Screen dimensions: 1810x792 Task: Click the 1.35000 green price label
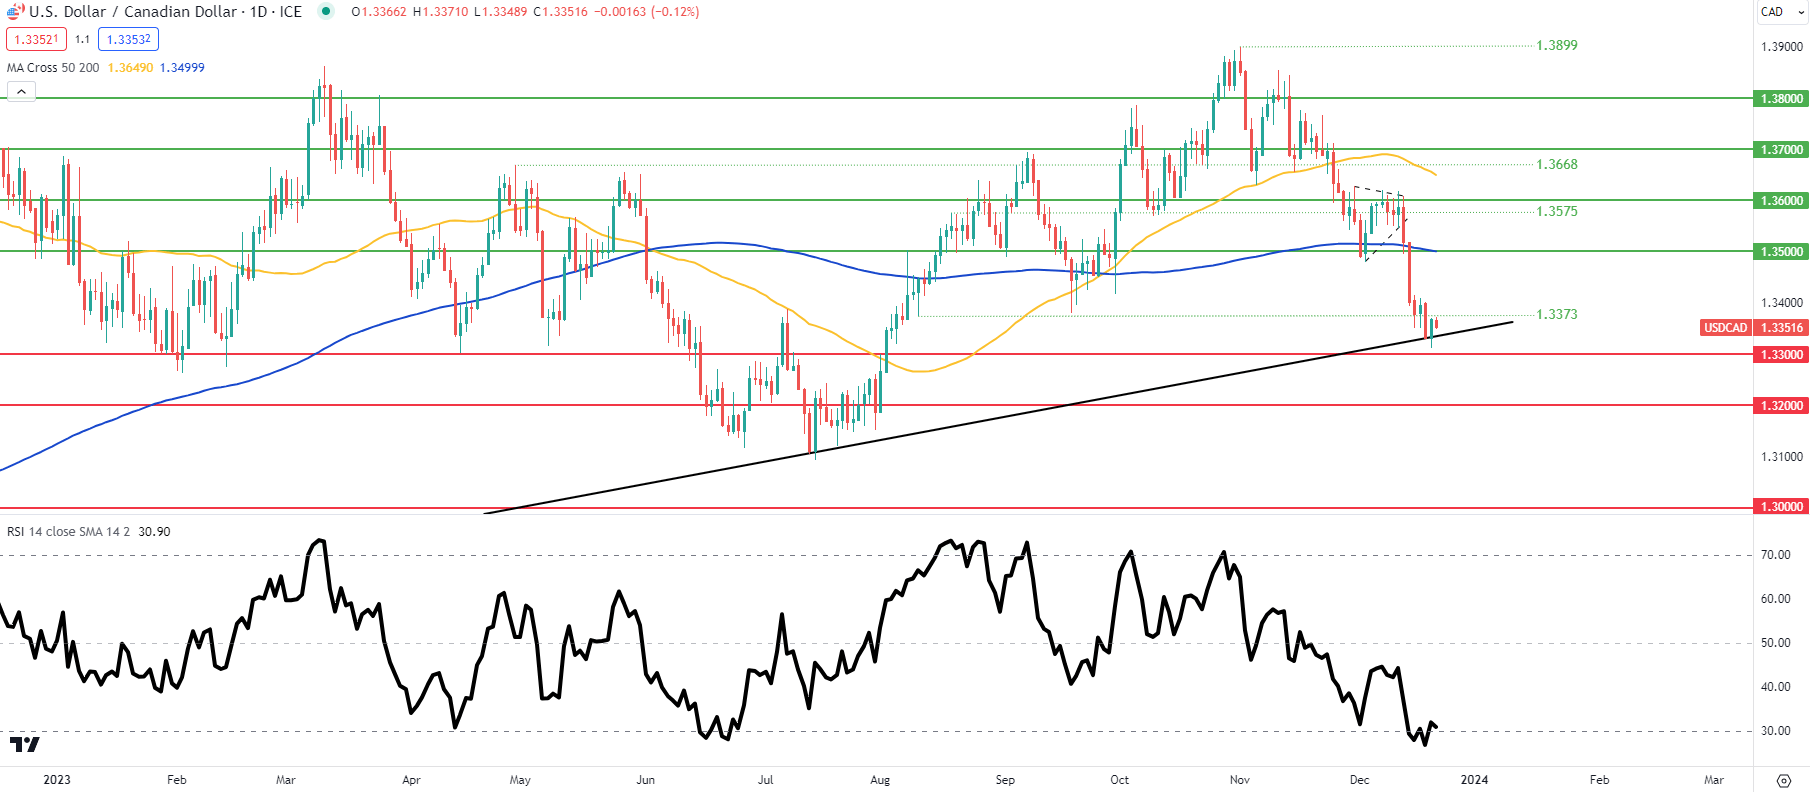(x=1781, y=252)
